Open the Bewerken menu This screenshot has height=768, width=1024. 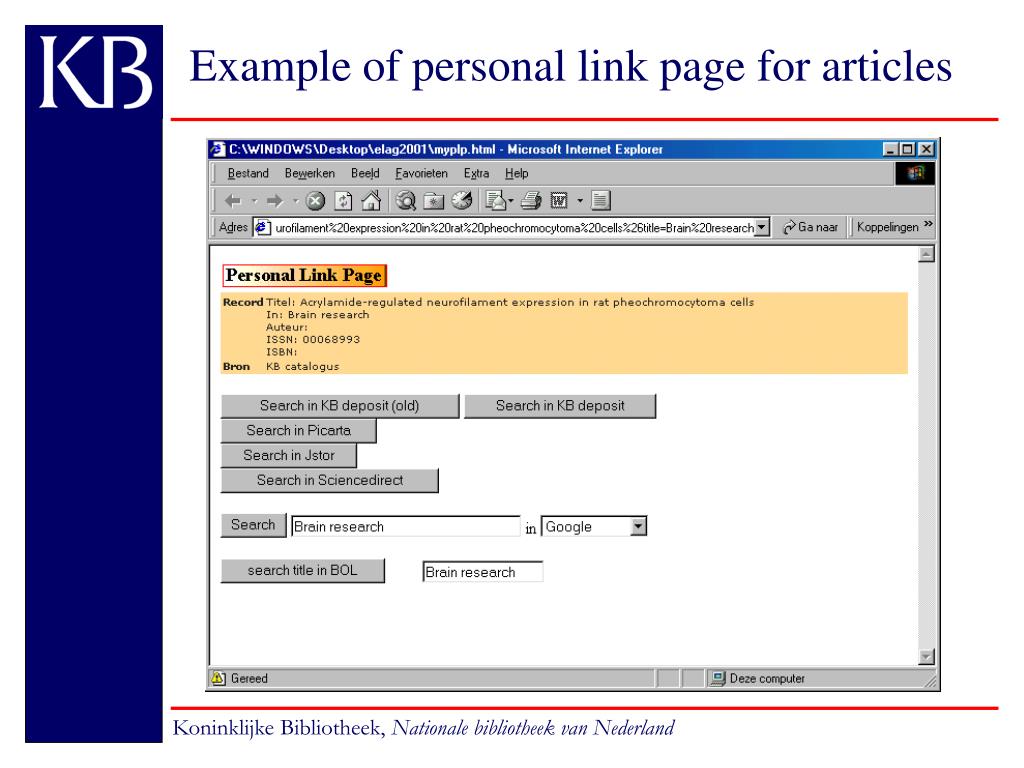tap(310, 173)
